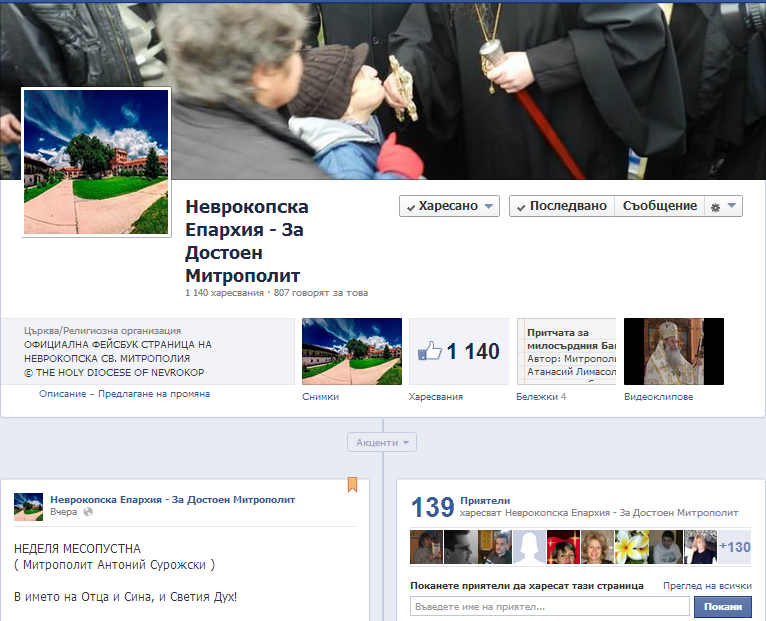
Task: Click the Църква/Религиозна организация category text
Action: 102,331
